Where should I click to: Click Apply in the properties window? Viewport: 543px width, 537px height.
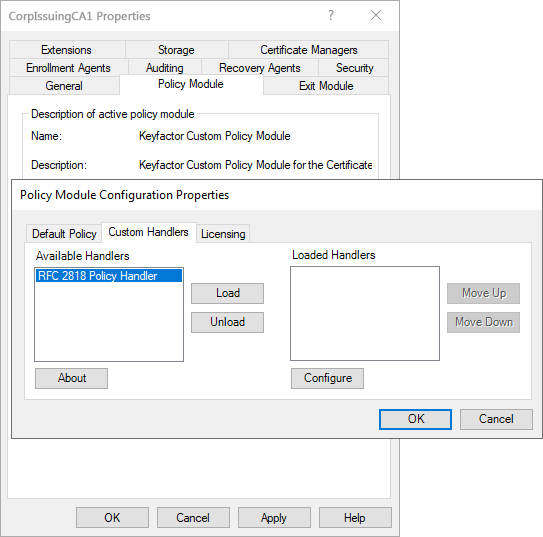click(274, 518)
